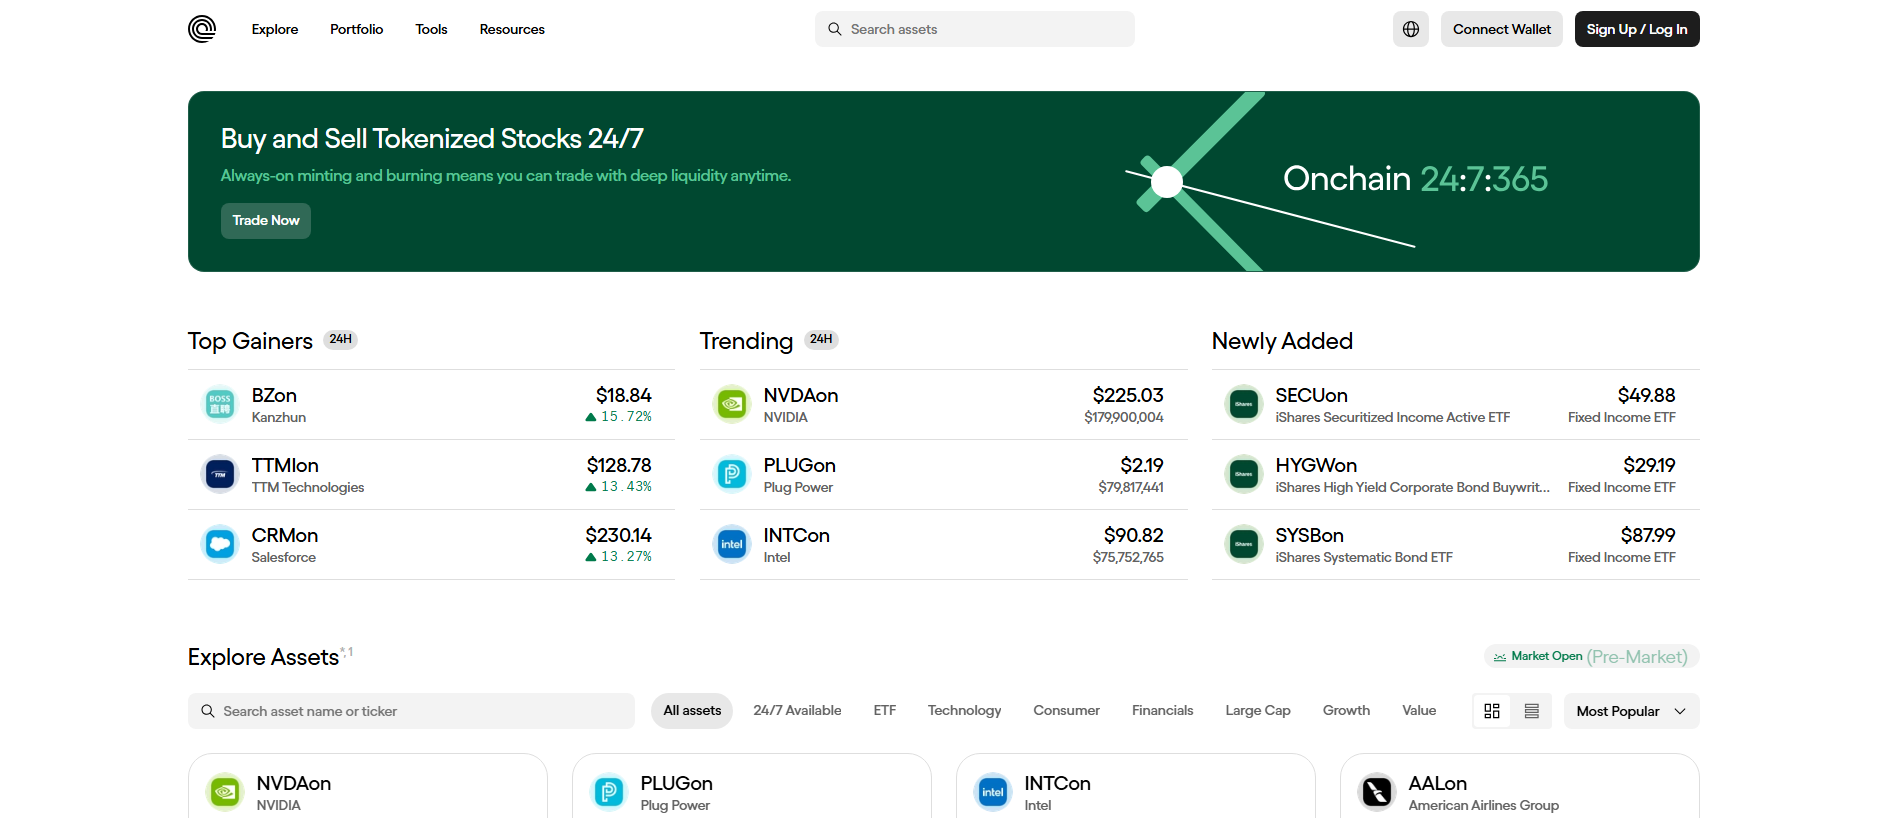Click the BZon 15.72% gain value

point(618,417)
